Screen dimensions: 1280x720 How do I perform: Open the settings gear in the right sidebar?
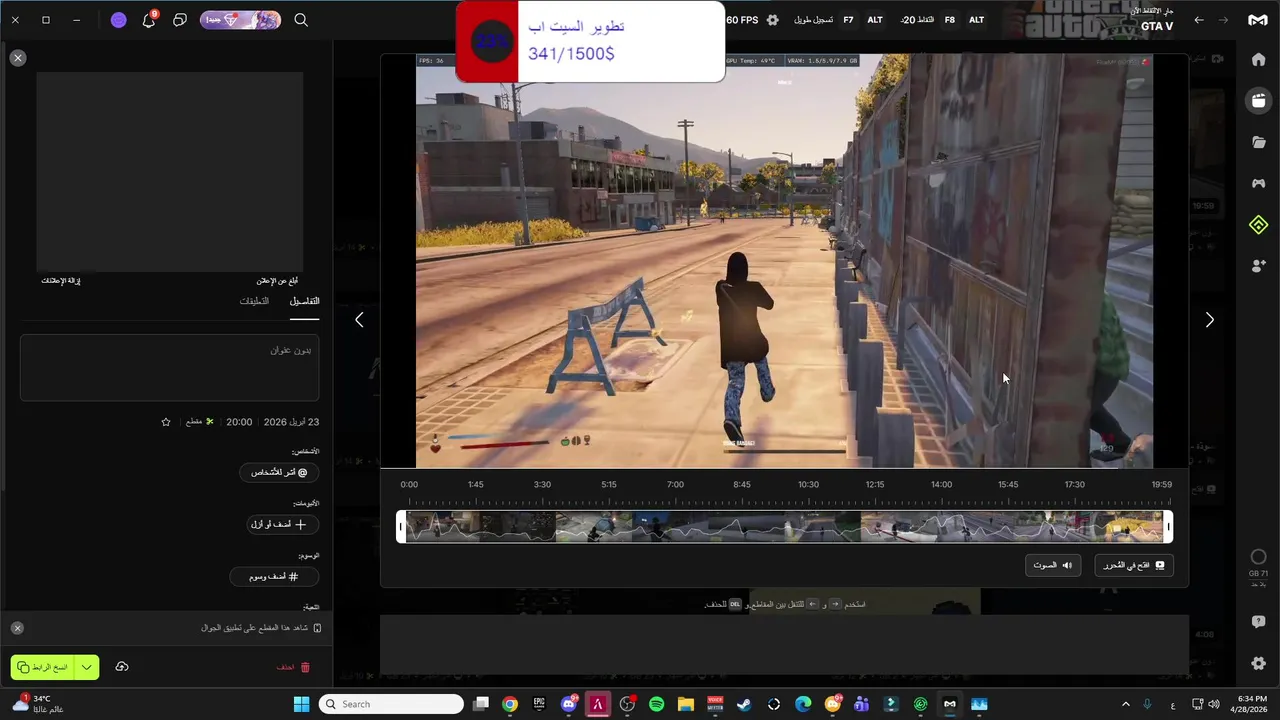click(1258, 663)
